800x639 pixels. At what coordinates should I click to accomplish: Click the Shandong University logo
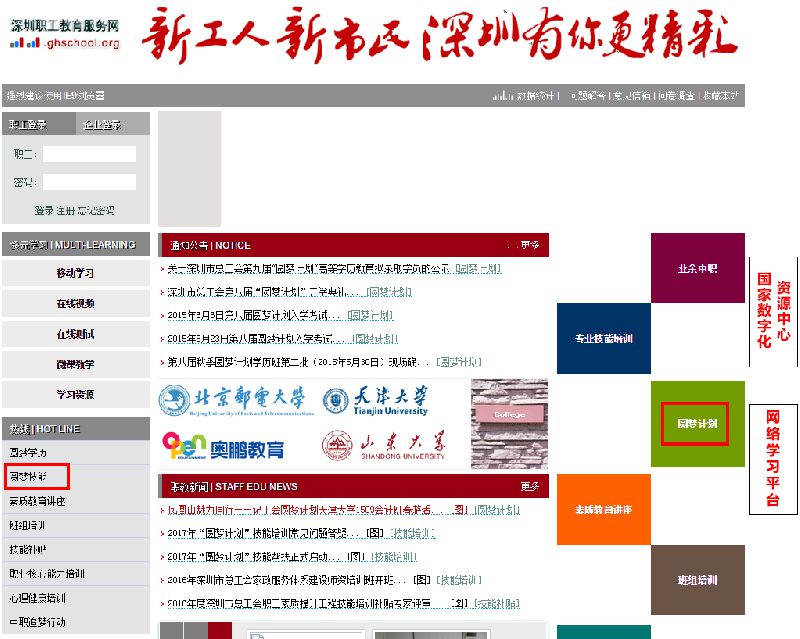383,446
